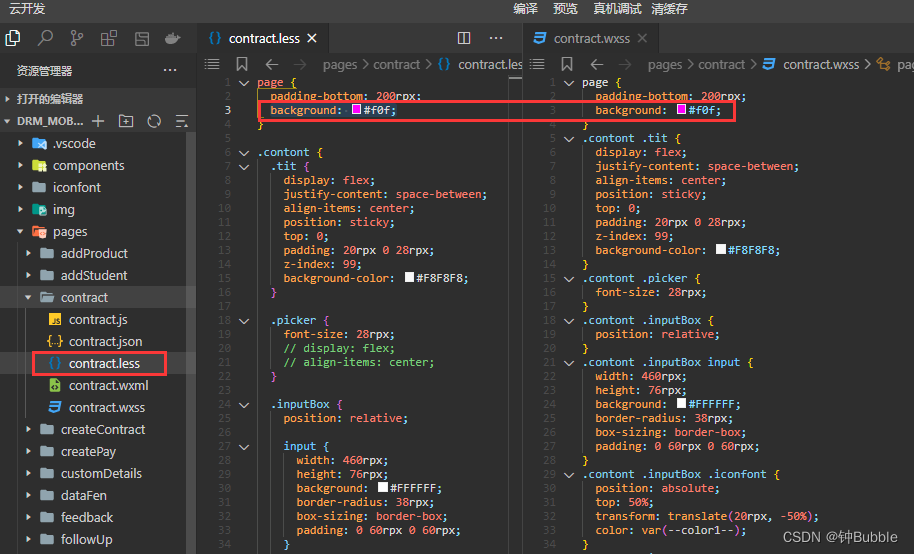Collapse all folders in explorer

[182, 121]
